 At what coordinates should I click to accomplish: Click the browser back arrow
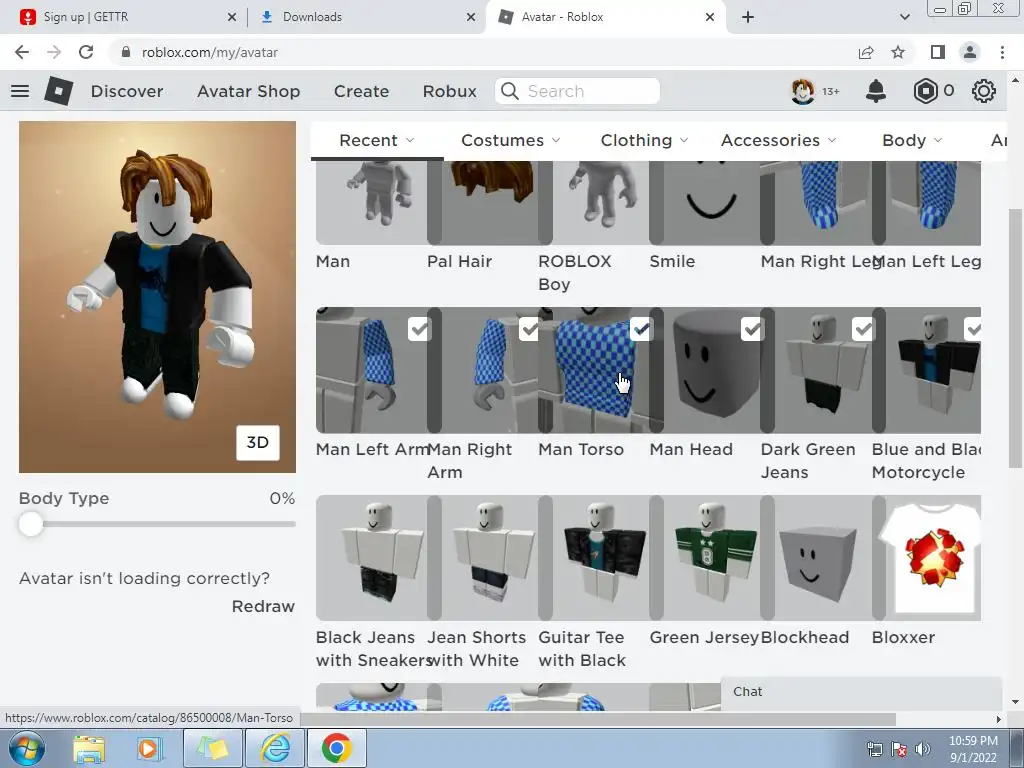pyautogui.click(x=22, y=52)
